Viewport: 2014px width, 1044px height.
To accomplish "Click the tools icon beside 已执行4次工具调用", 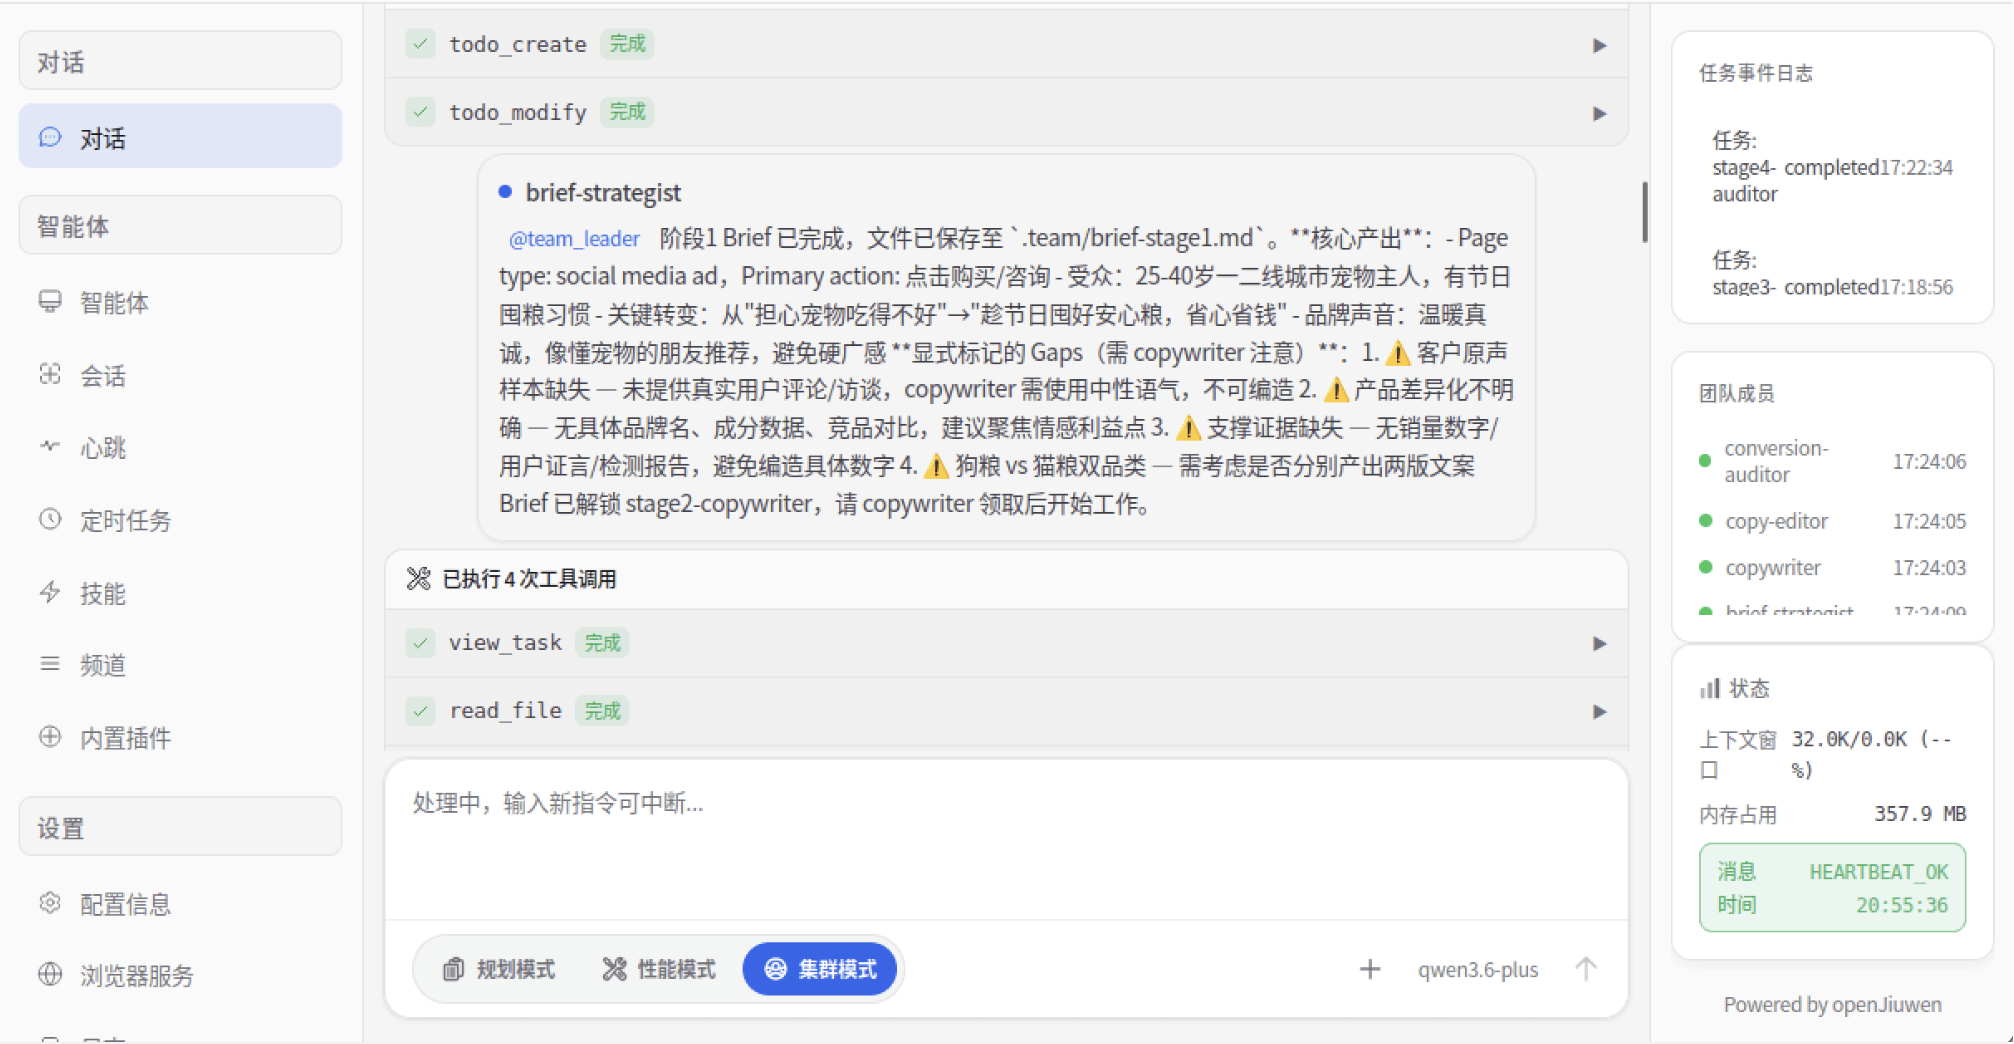I will click(x=419, y=579).
